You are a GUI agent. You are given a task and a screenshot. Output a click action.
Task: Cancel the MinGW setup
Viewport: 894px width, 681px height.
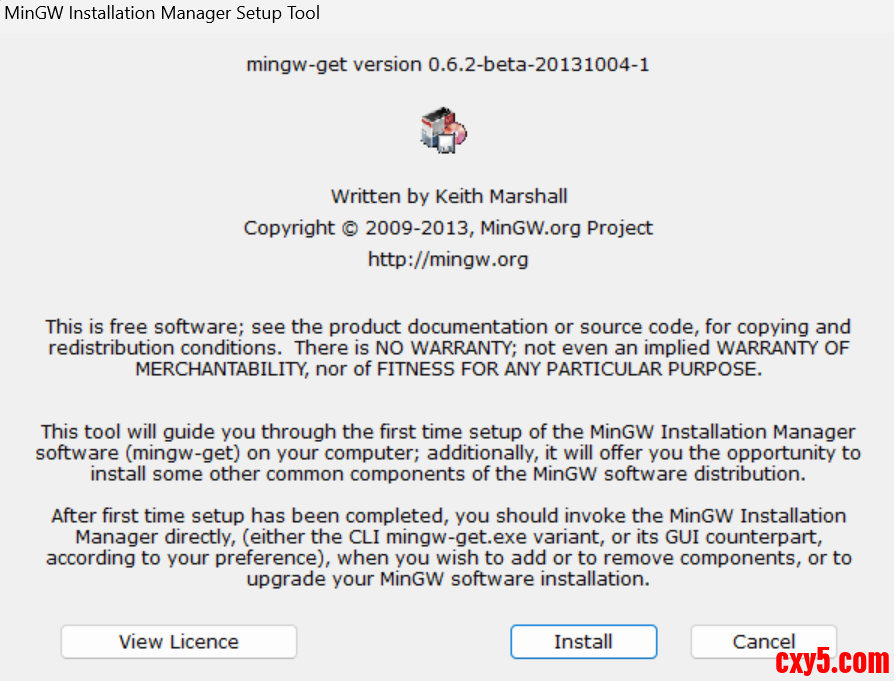763,641
